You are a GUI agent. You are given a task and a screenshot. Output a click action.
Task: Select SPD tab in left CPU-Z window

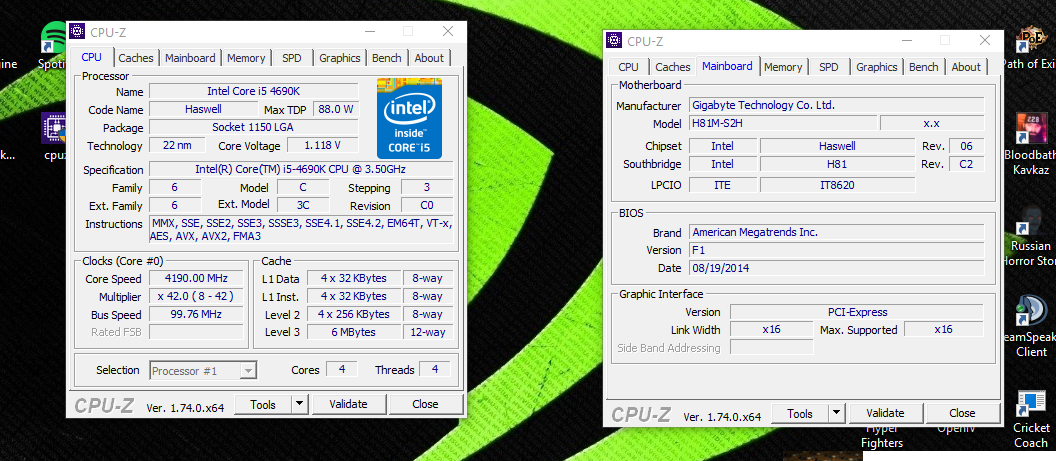pyautogui.click(x=292, y=58)
